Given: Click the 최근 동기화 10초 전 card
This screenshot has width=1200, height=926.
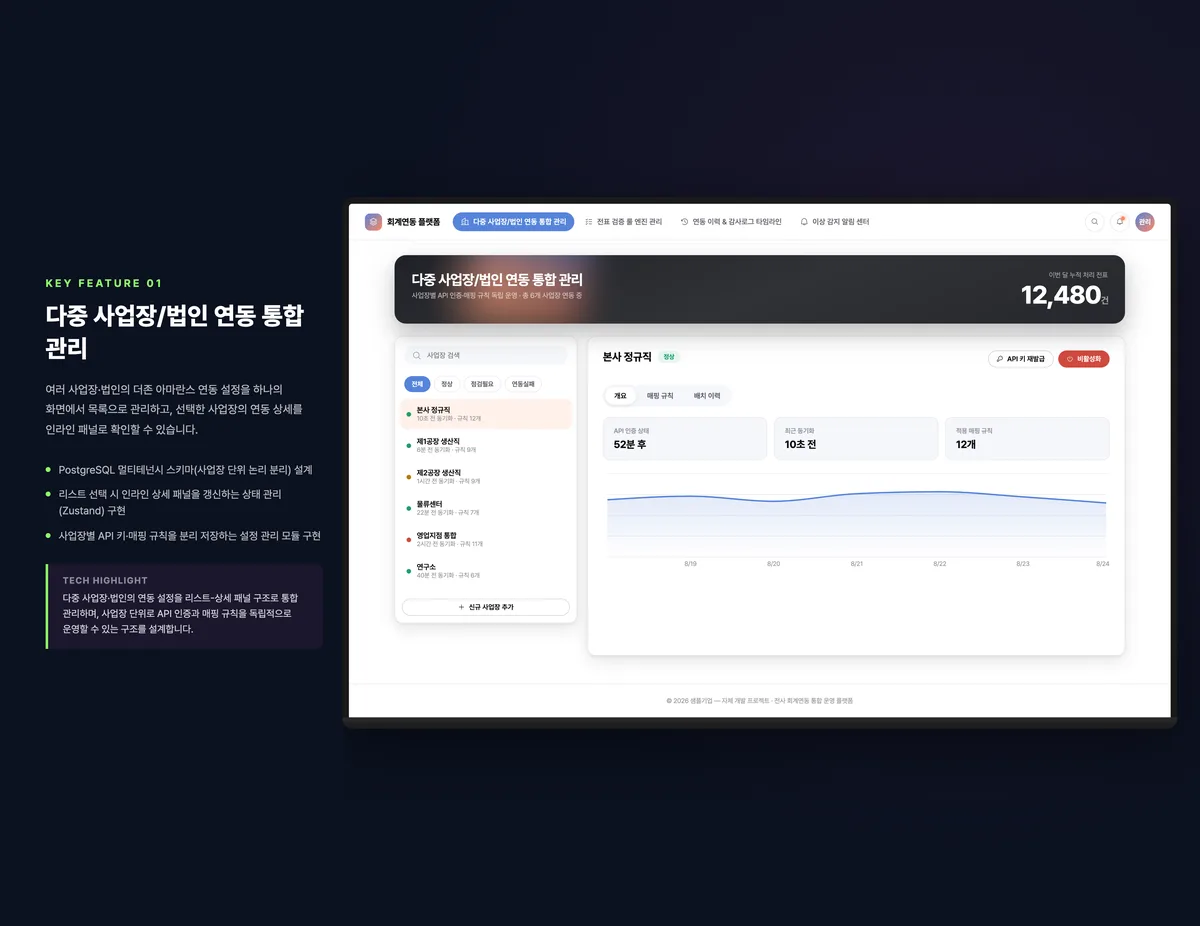Looking at the screenshot, I should (856, 439).
